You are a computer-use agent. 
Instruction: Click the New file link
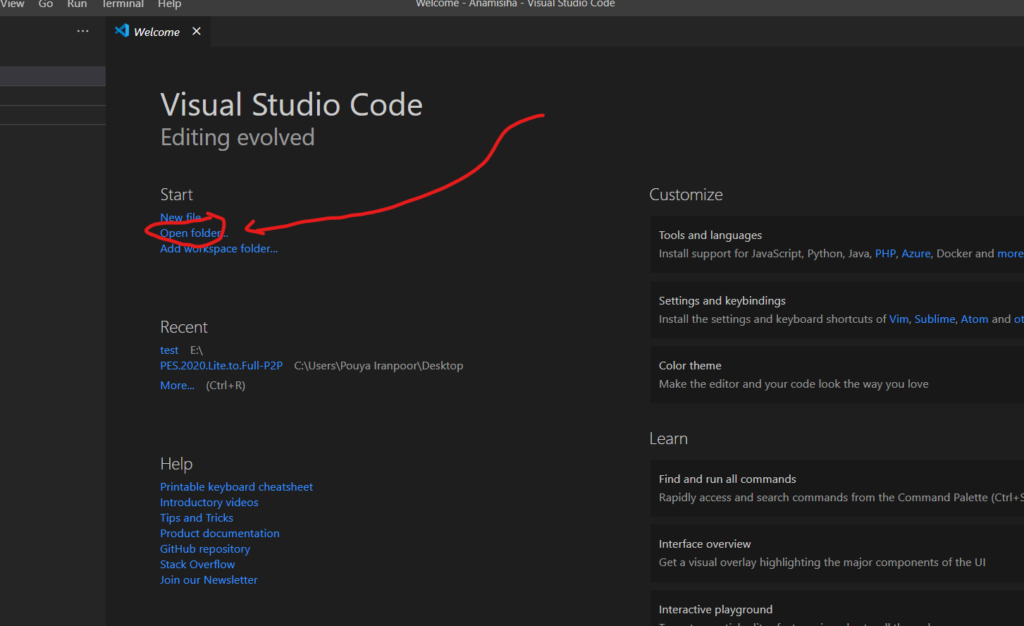pyautogui.click(x=180, y=217)
